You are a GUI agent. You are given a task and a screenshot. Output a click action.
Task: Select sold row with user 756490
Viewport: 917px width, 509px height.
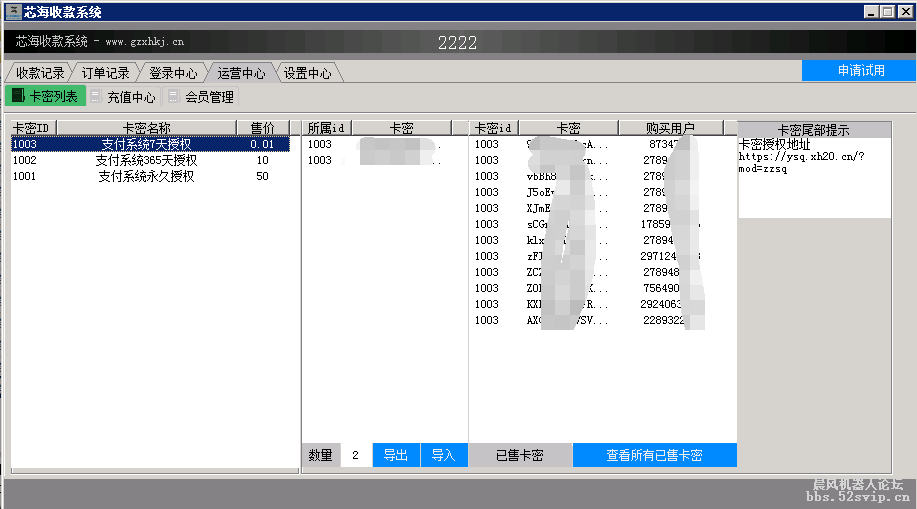[602, 288]
